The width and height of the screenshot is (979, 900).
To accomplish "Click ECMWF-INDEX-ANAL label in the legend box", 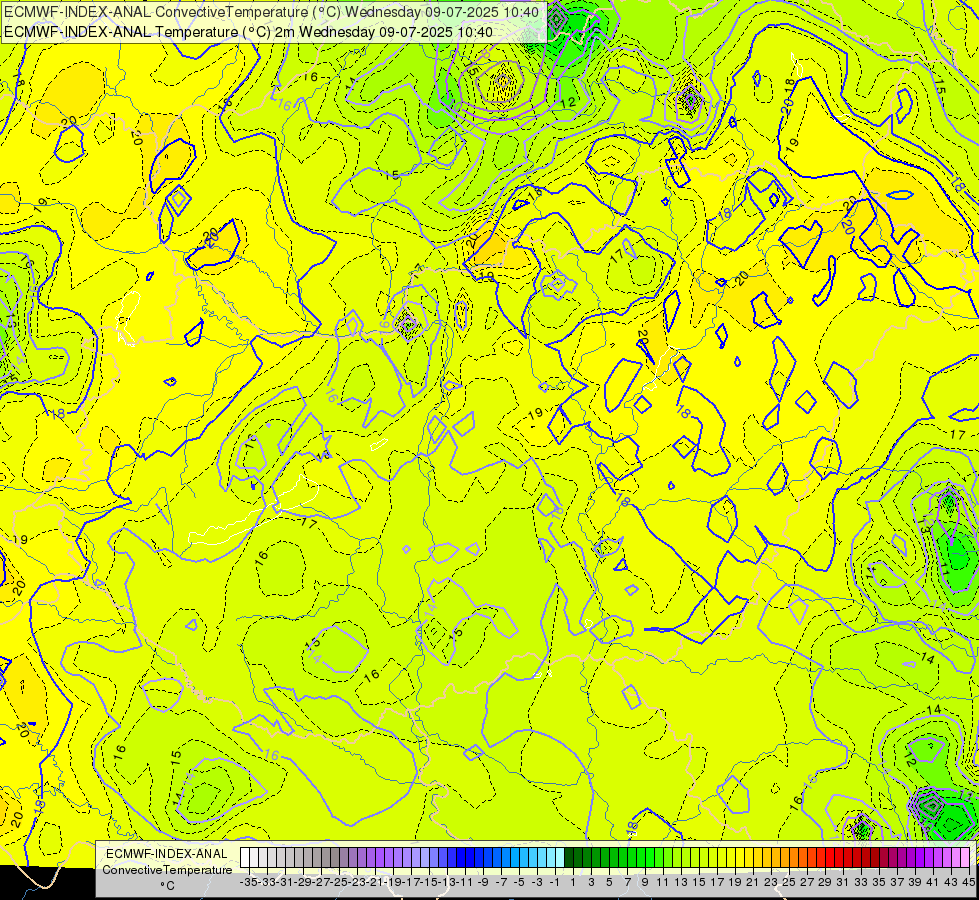I will 167,854.
